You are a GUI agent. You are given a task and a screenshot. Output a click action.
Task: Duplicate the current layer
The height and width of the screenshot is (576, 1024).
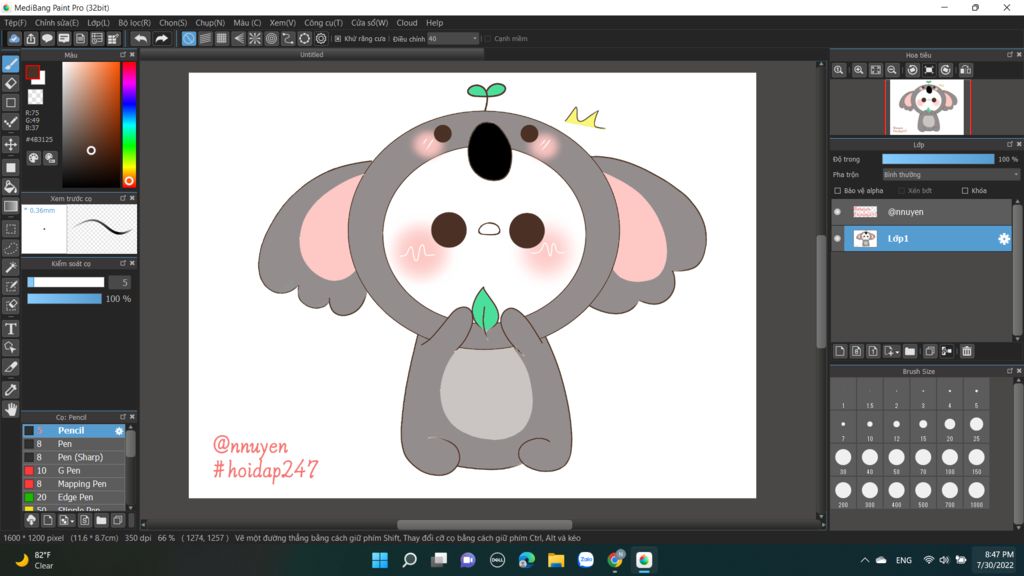pos(930,351)
